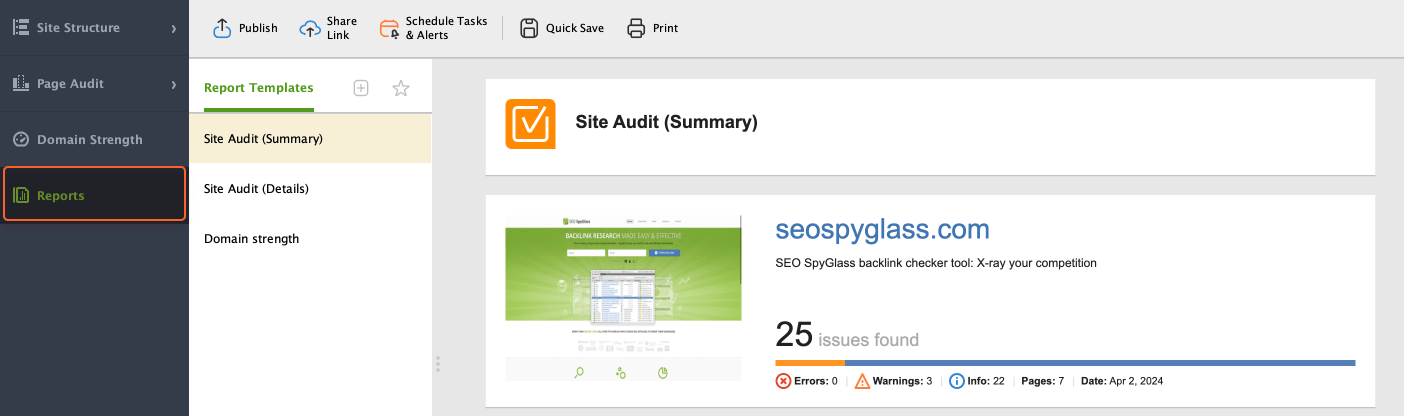This screenshot has height=416, width=1404.
Task: Open the Site Structure section
Action: point(94,28)
